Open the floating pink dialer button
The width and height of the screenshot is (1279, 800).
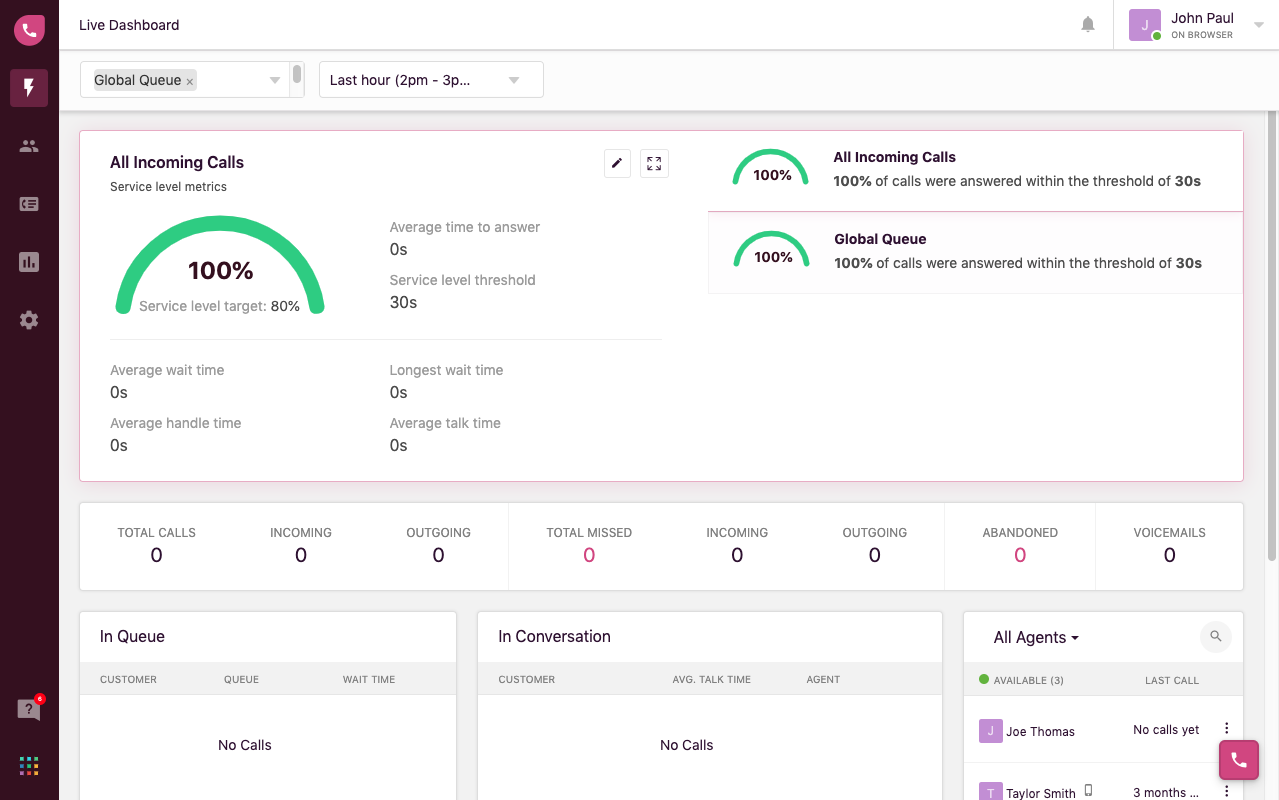click(x=1238, y=760)
